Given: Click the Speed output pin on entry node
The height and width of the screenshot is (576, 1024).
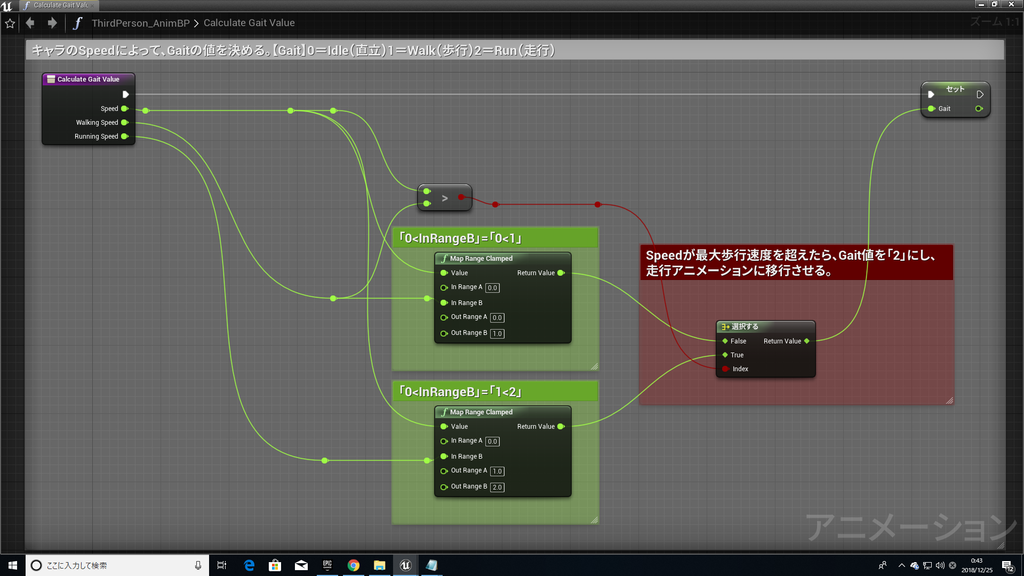Looking at the screenshot, I should [125, 108].
